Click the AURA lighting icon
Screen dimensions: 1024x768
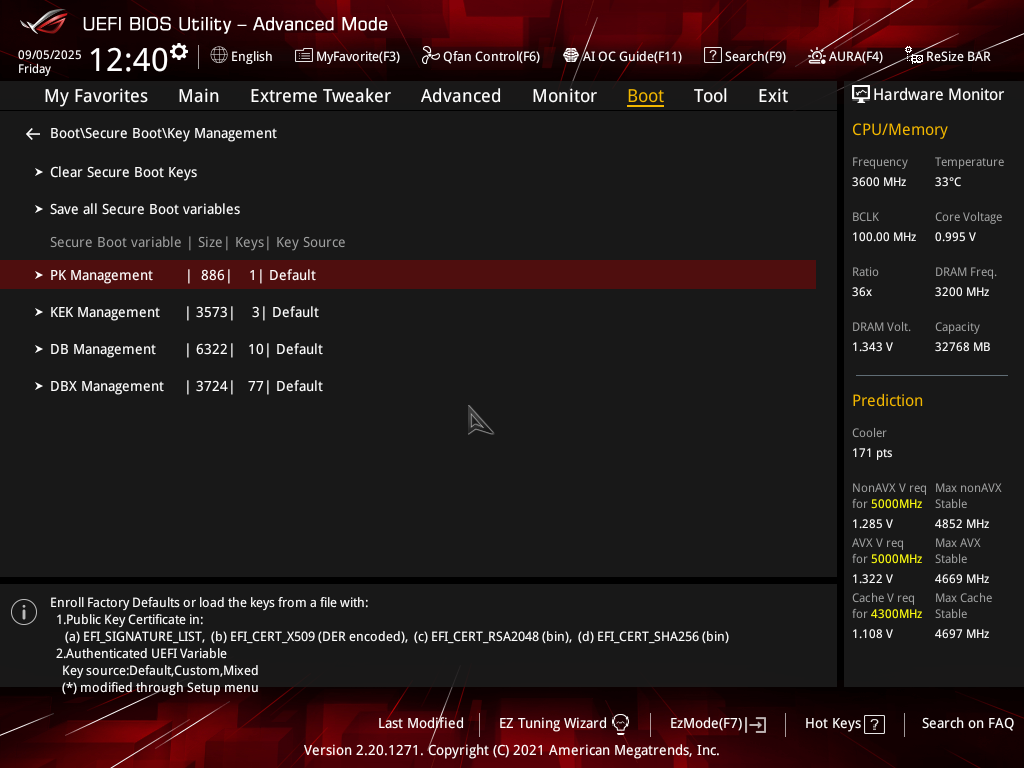click(x=816, y=56)
